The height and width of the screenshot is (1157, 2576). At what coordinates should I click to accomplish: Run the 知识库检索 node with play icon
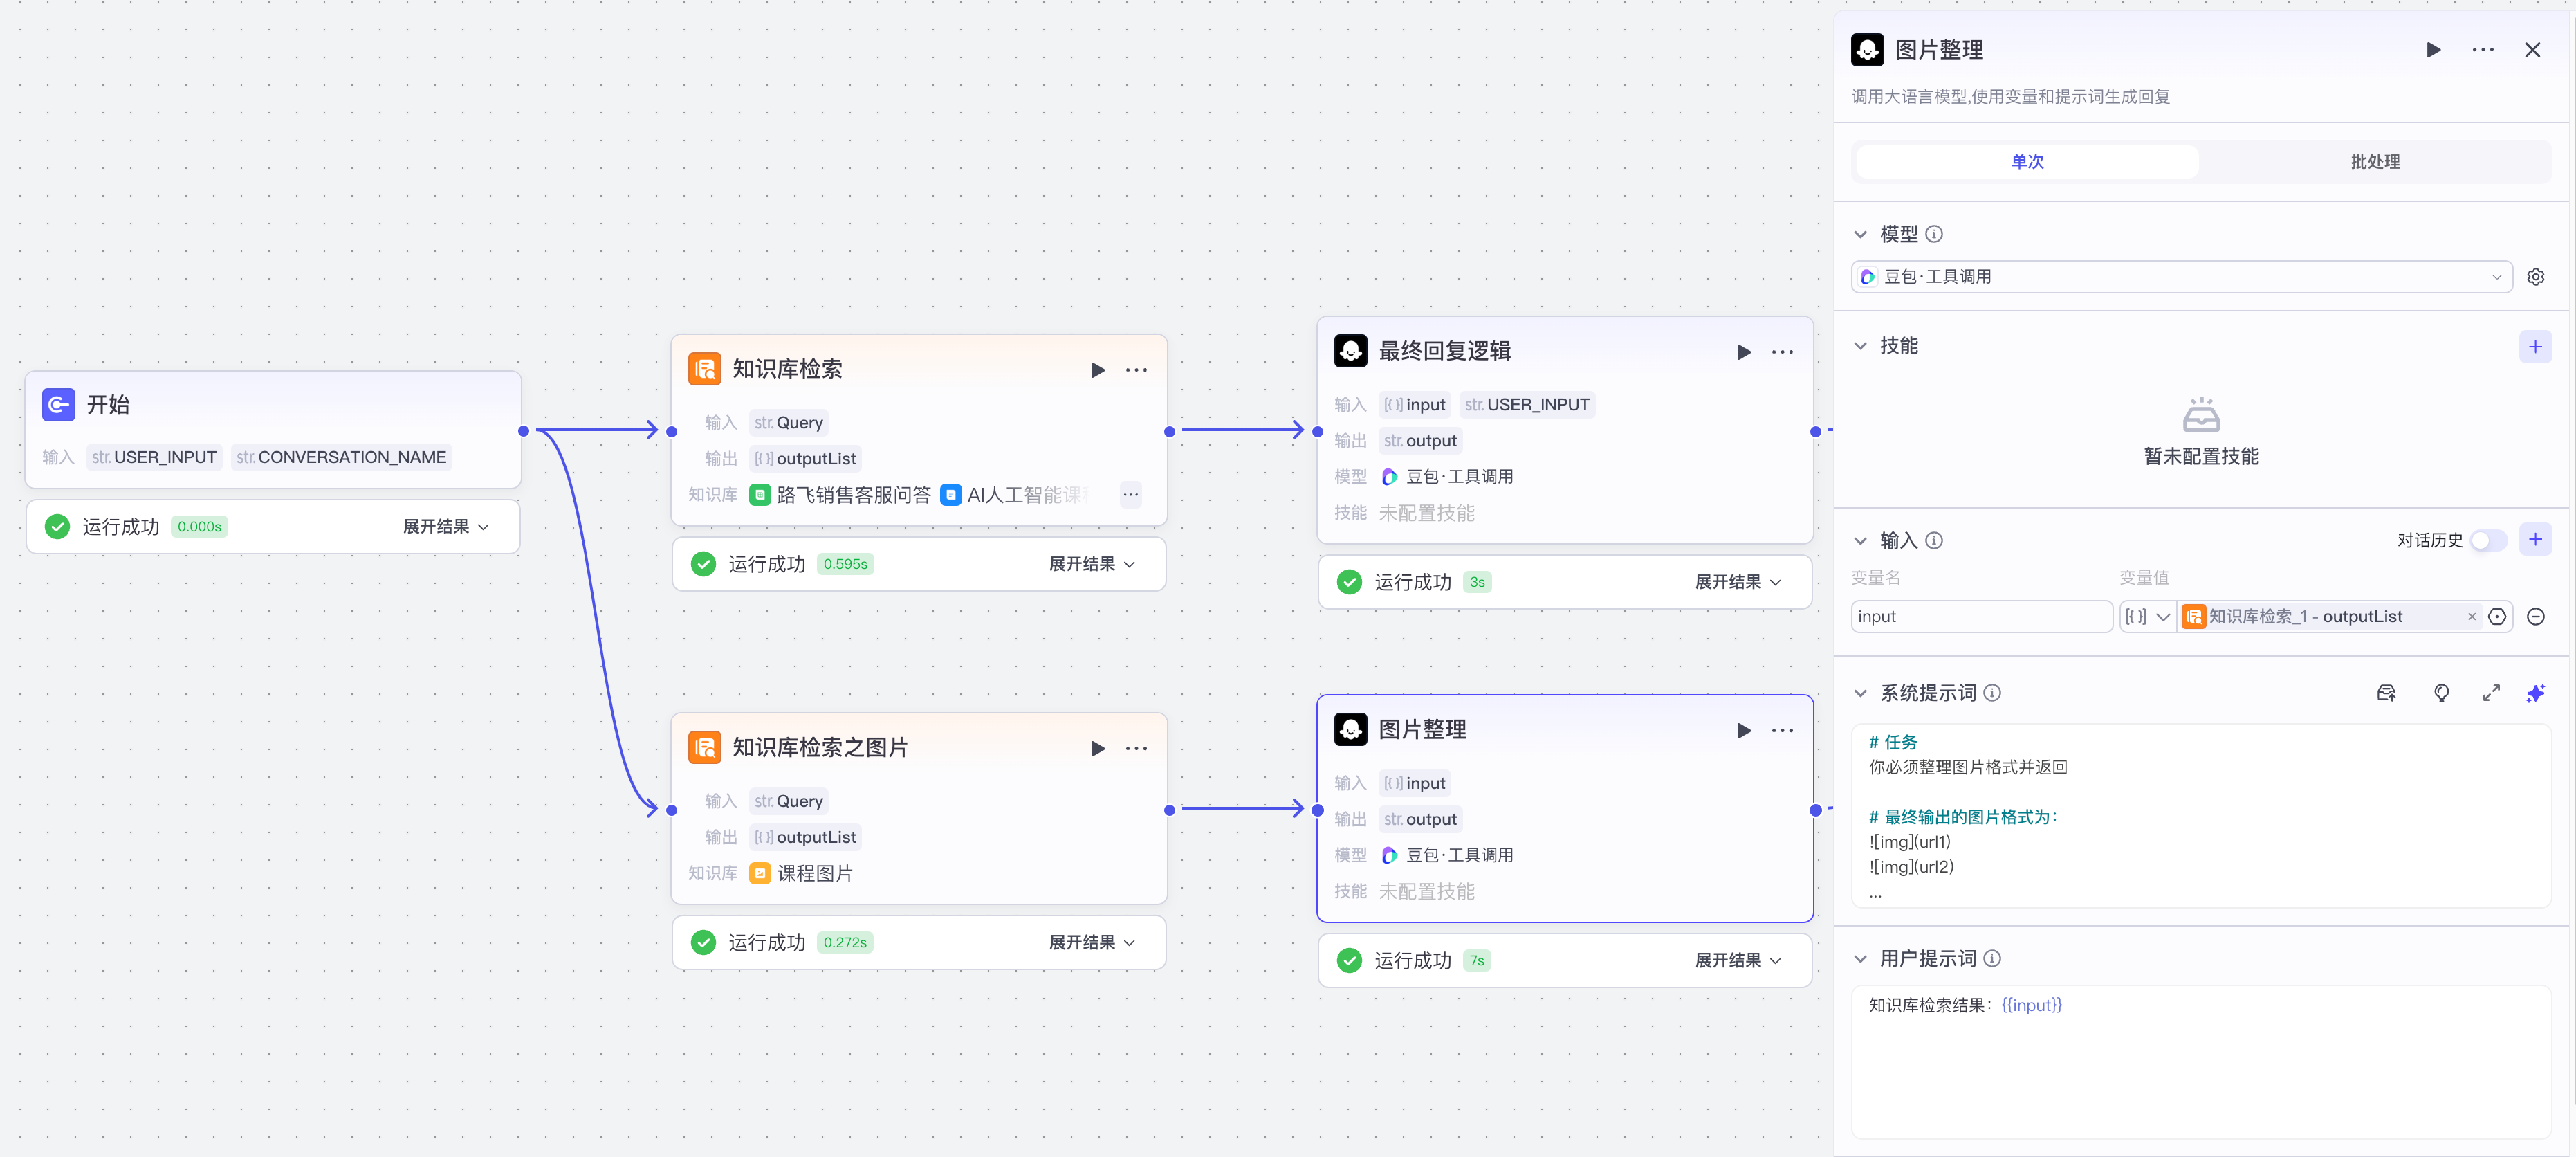[x=1097, y=370]
